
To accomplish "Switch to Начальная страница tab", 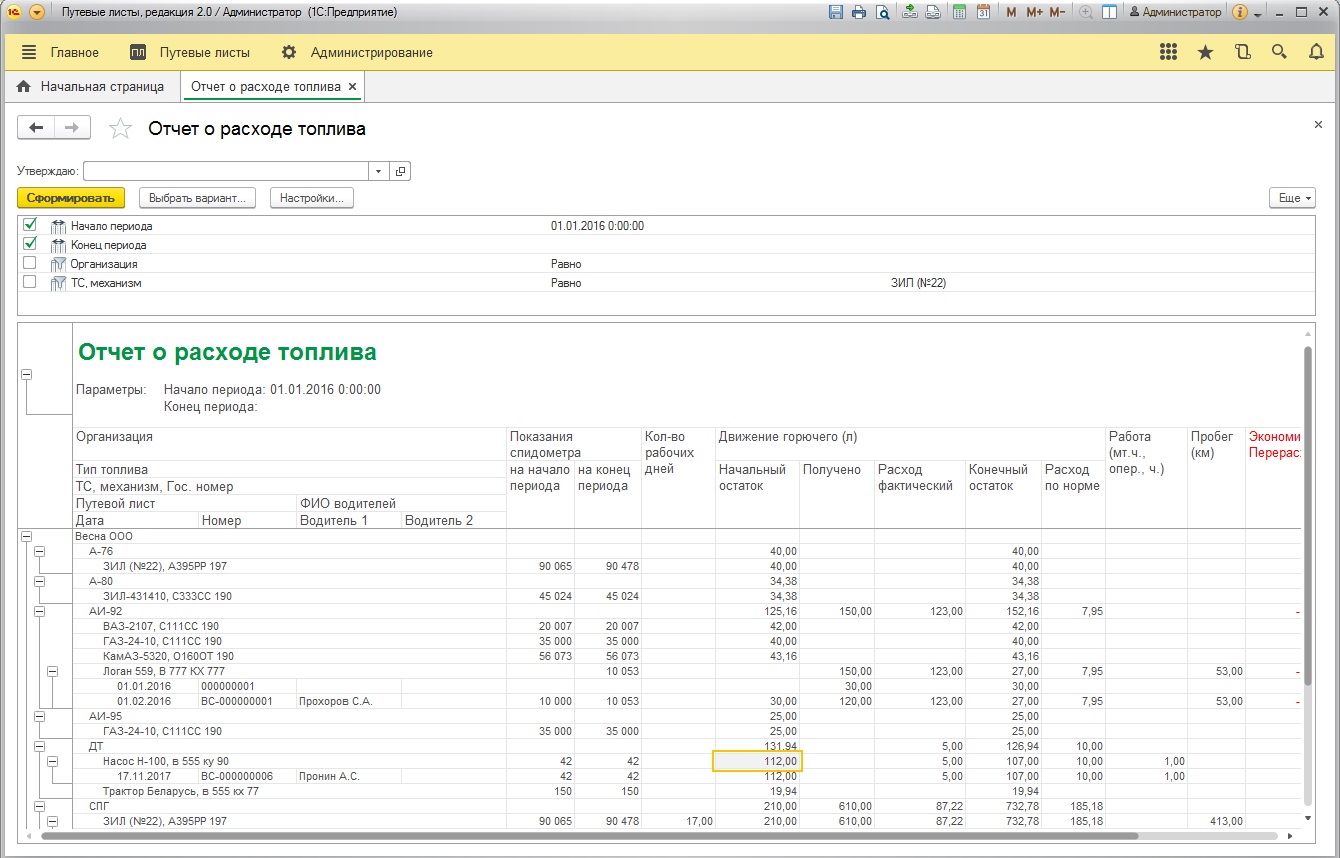I will click(x=91, y=87).
